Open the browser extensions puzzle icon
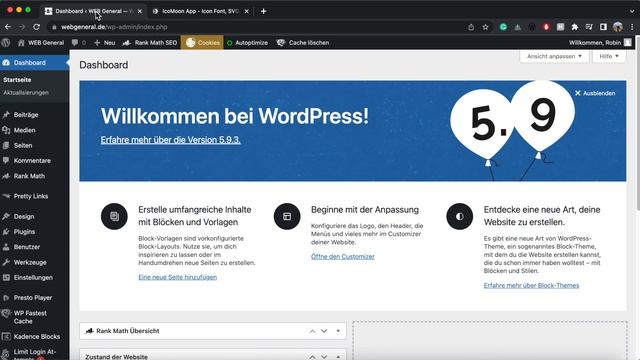The image size is (640, 360). pyautogui.click(x=575, y=27)
